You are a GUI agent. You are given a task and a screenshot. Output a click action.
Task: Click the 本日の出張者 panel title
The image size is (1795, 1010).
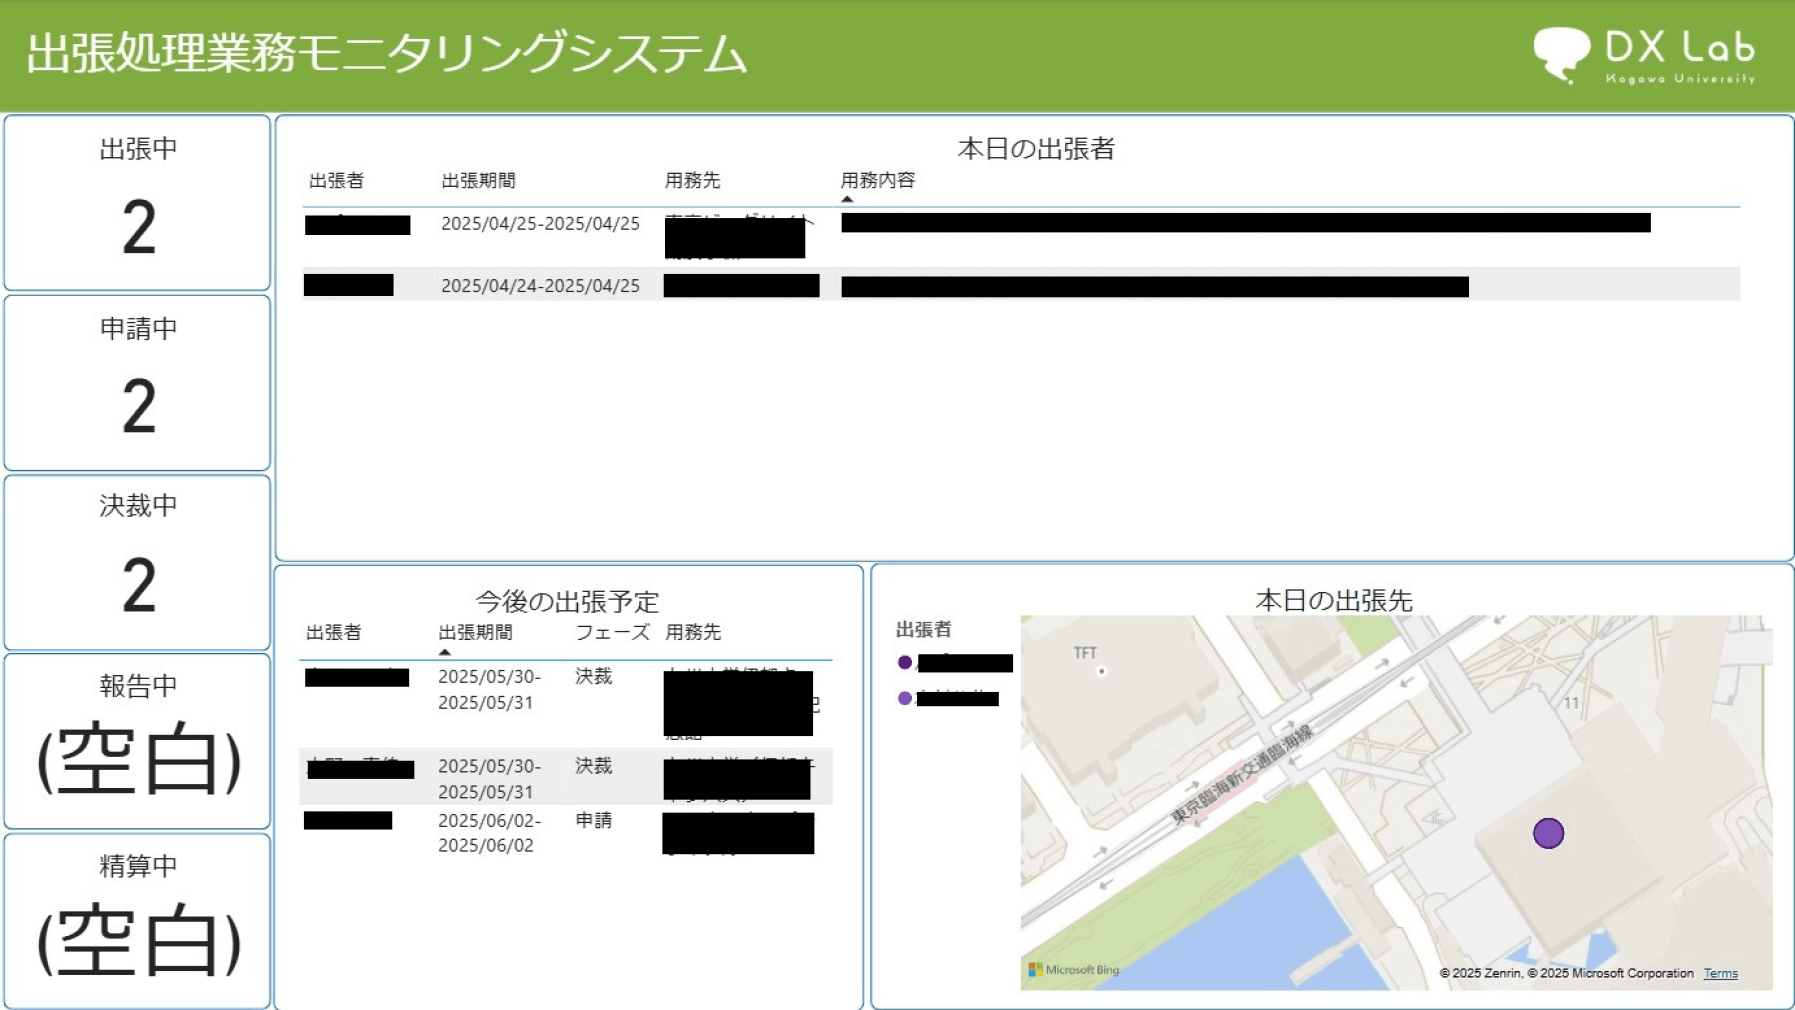pos(1036,149)
